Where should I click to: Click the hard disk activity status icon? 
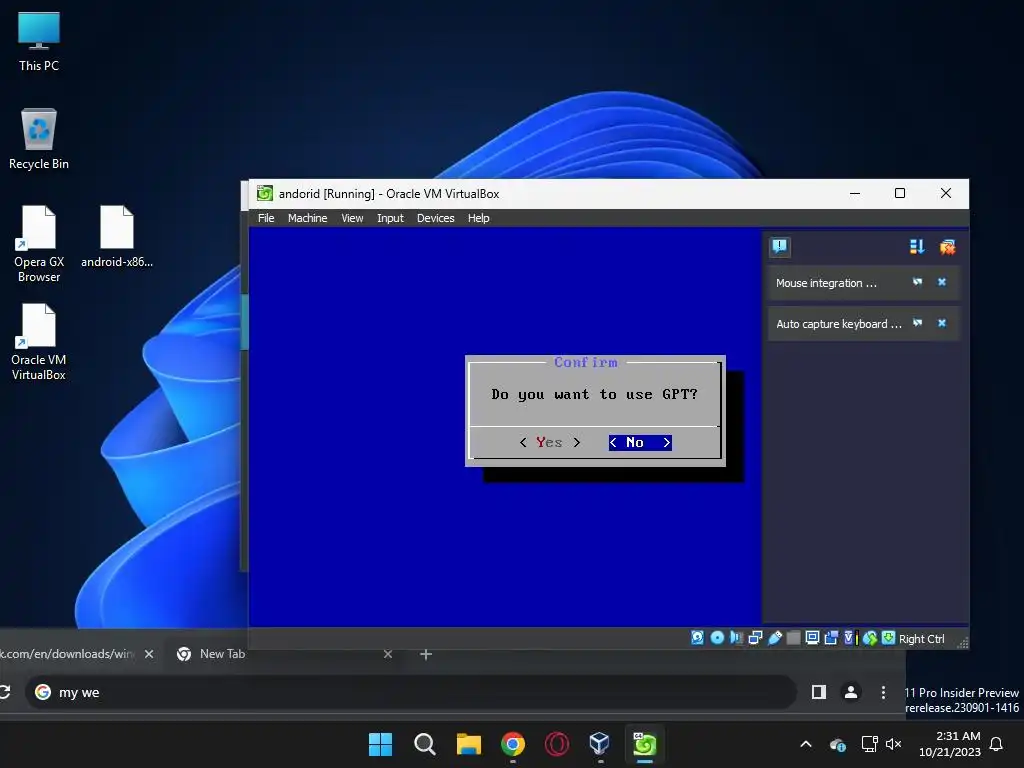697,638
